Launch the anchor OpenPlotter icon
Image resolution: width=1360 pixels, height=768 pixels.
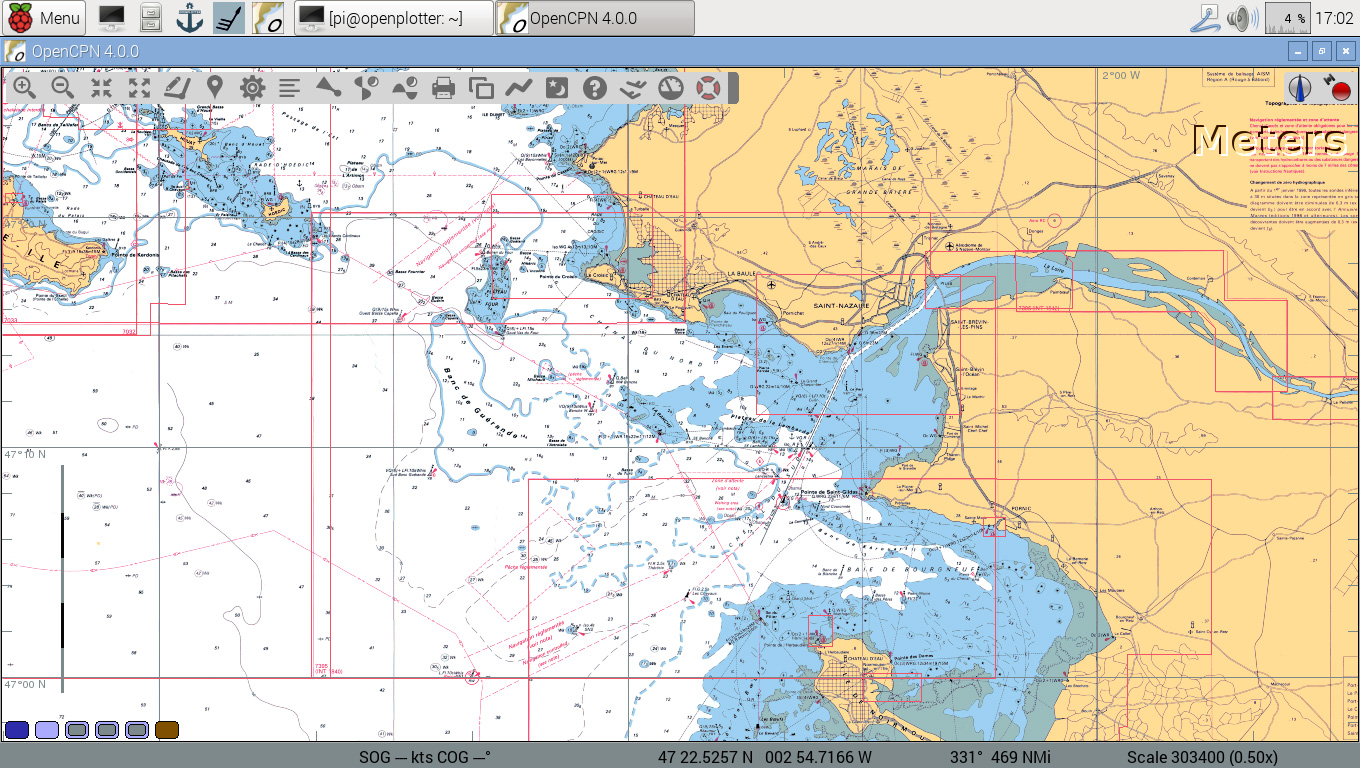pyautogui.click(x=188, y=18)
